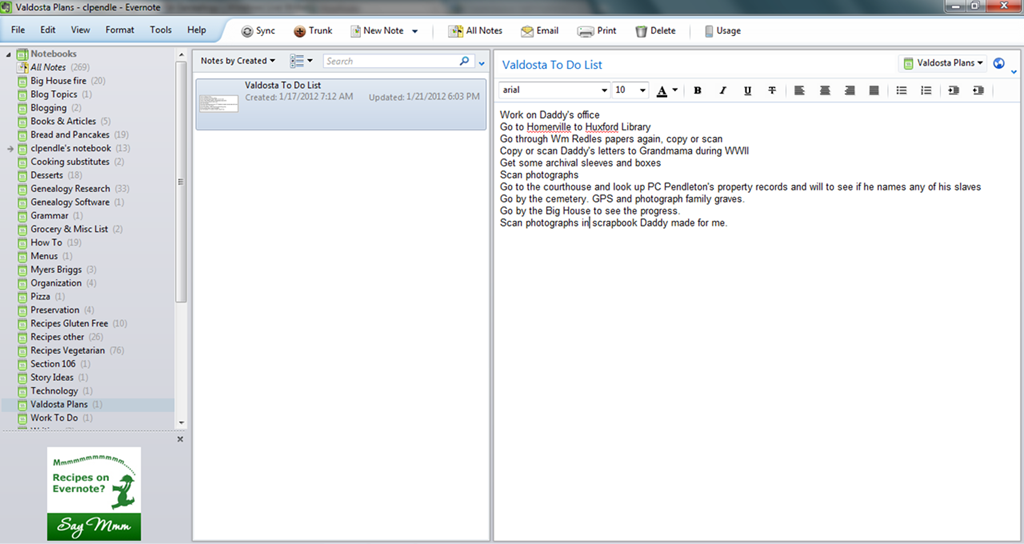The width and height of the screenshot is (1024, 544).
Task: Open the Notes by Created dropdown
Action: (238, 61)
